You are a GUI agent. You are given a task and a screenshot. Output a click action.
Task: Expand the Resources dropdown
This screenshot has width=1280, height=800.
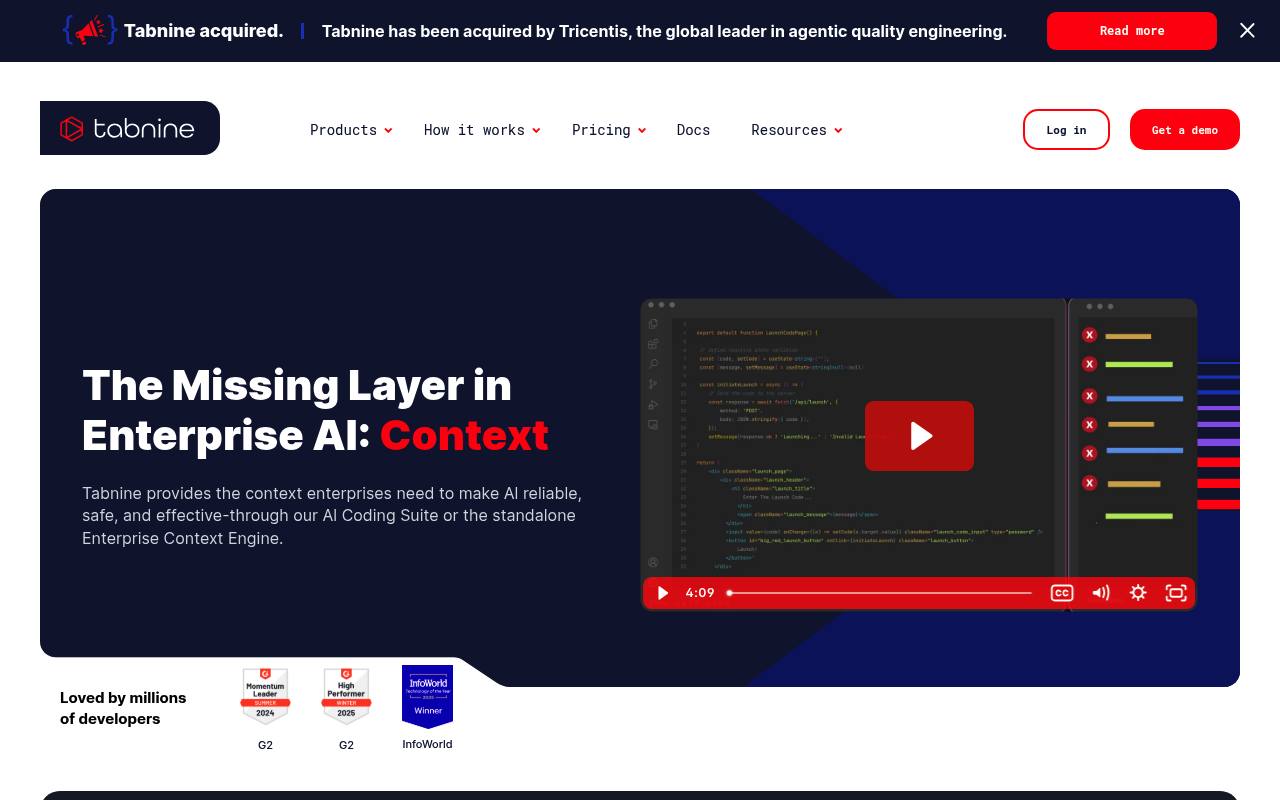[x=797, y=130]
